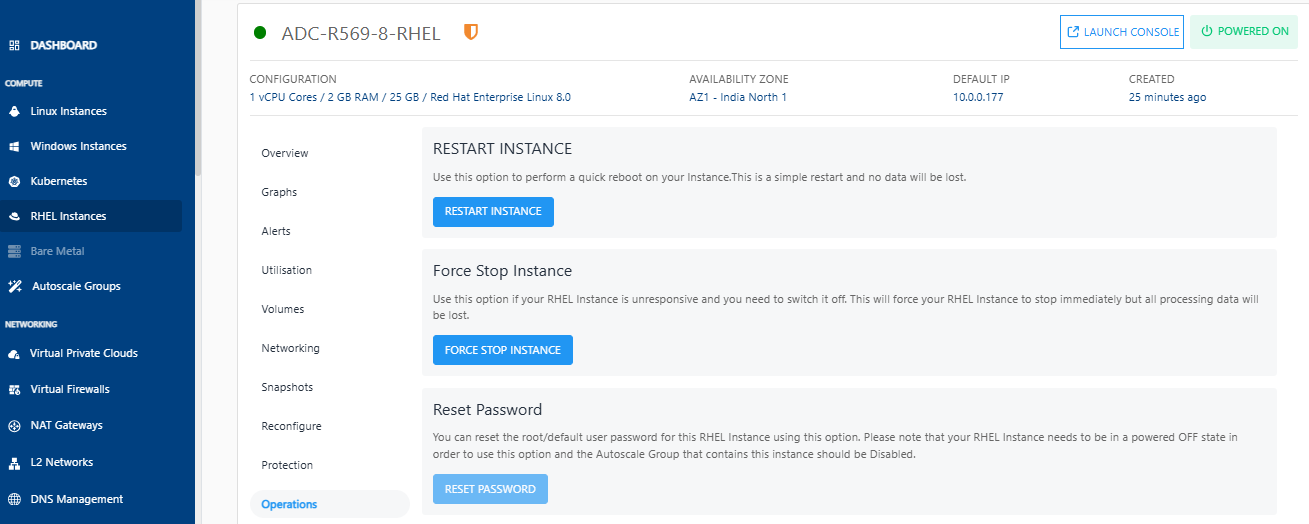Click the Linux Instances penguin icon

point(14,111)
